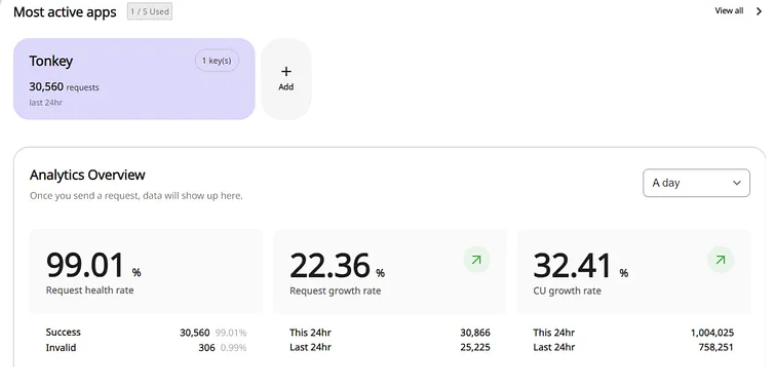Click the Request growth rate up-arrow icon
766x367 pixels.
476,260
